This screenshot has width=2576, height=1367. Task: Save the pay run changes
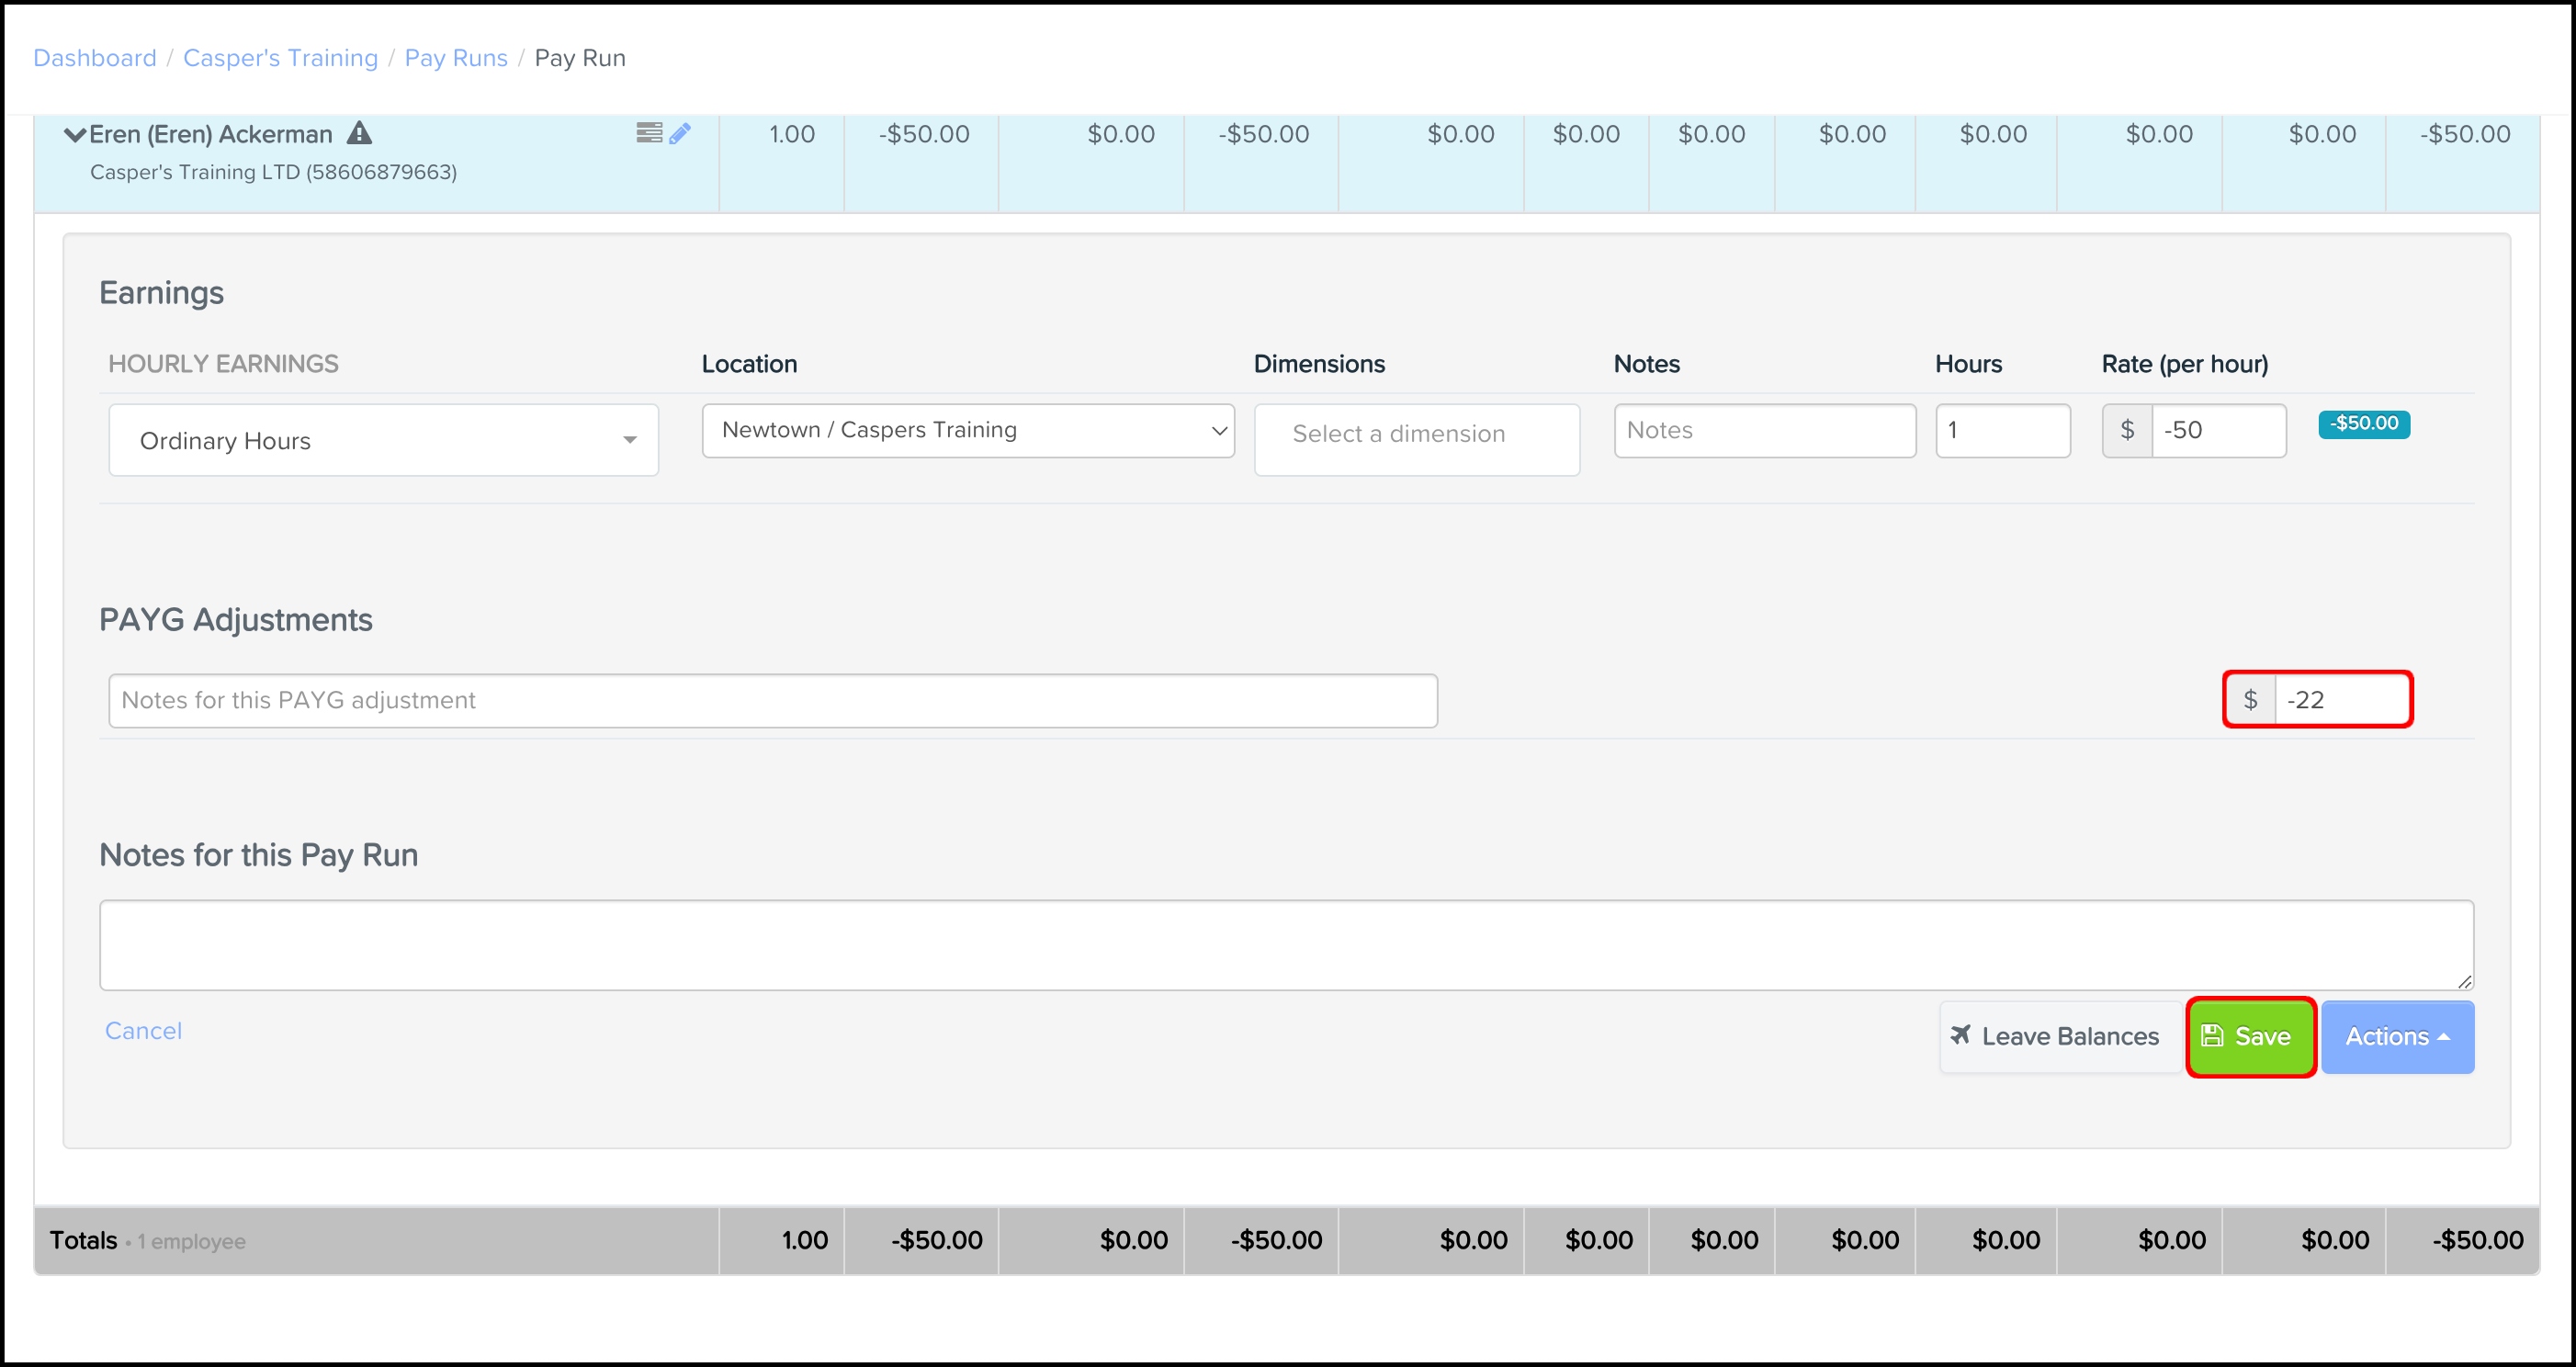point(2250,1037)
